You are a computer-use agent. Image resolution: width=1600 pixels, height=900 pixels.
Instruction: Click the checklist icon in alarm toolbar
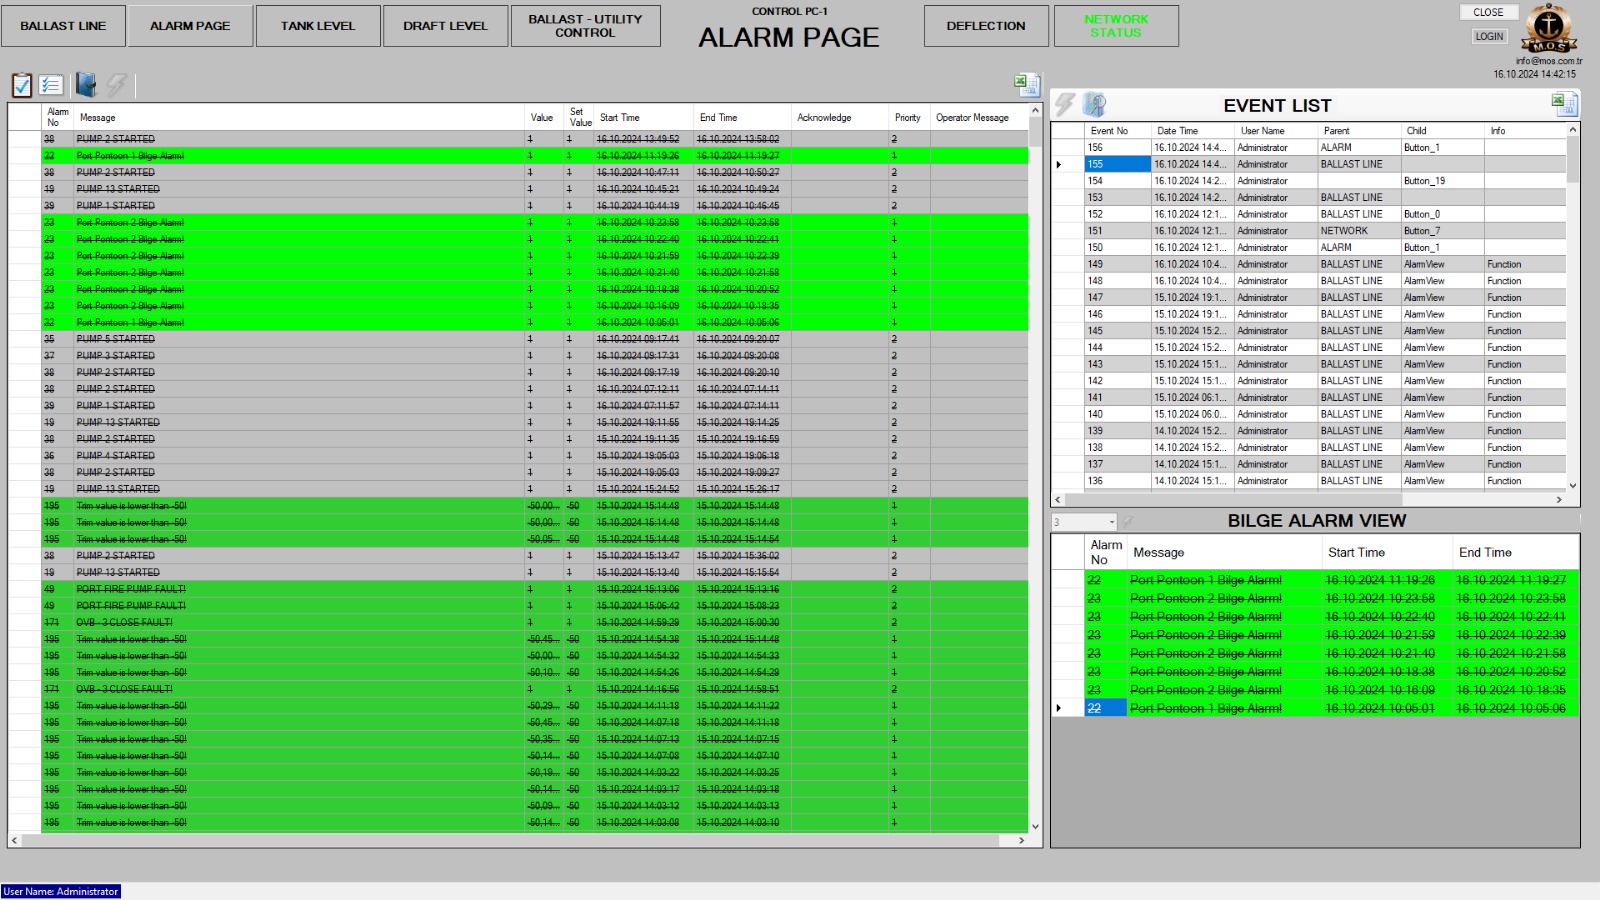coord(52,85)
